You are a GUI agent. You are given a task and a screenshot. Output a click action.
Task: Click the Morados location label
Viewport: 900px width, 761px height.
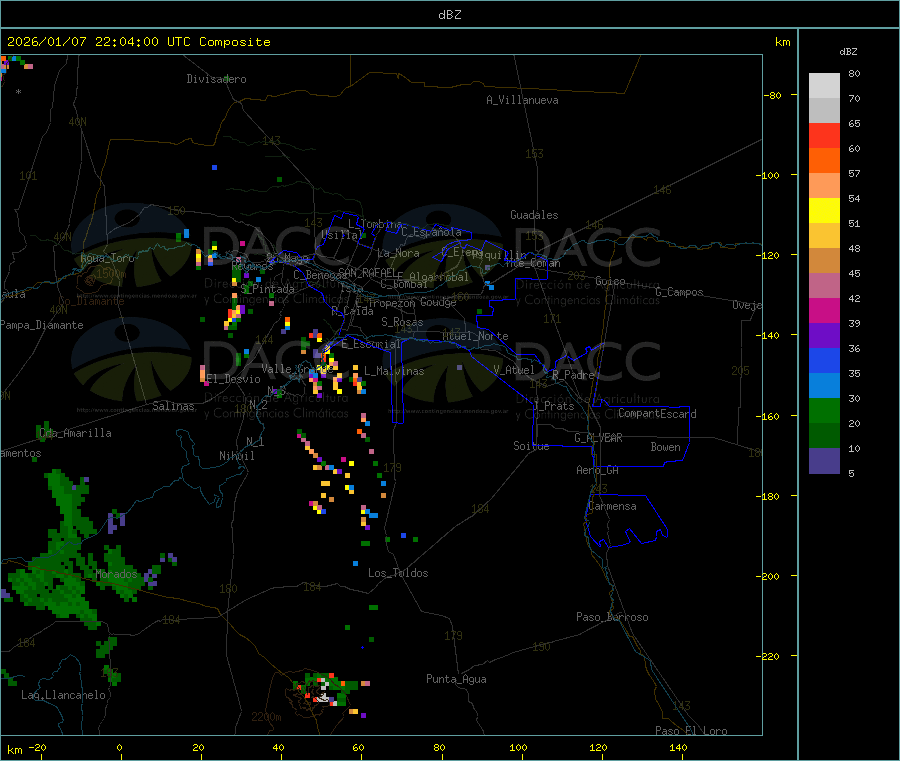coord(117,574)
